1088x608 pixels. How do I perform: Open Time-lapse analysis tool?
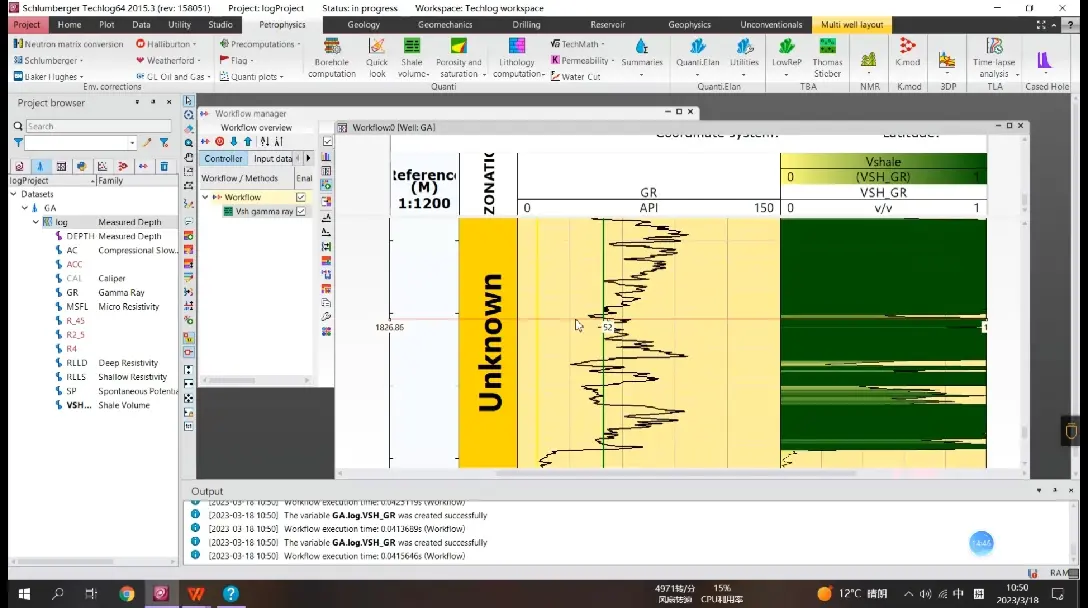point(994,58)
